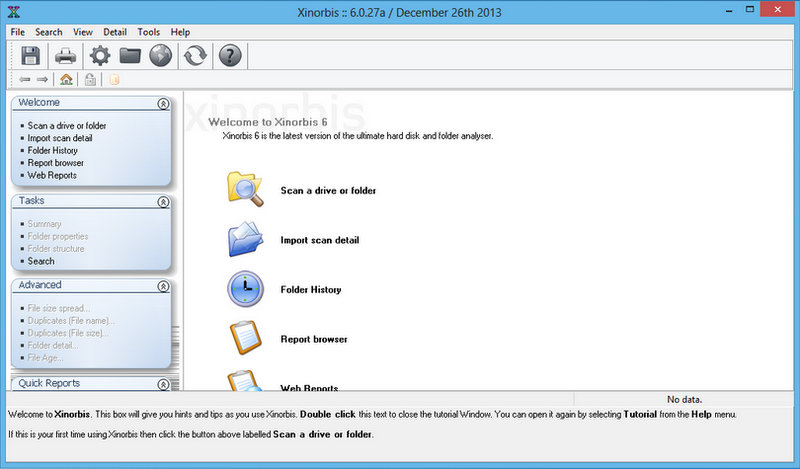Click the home icon in navigation bar

(66, 80)
